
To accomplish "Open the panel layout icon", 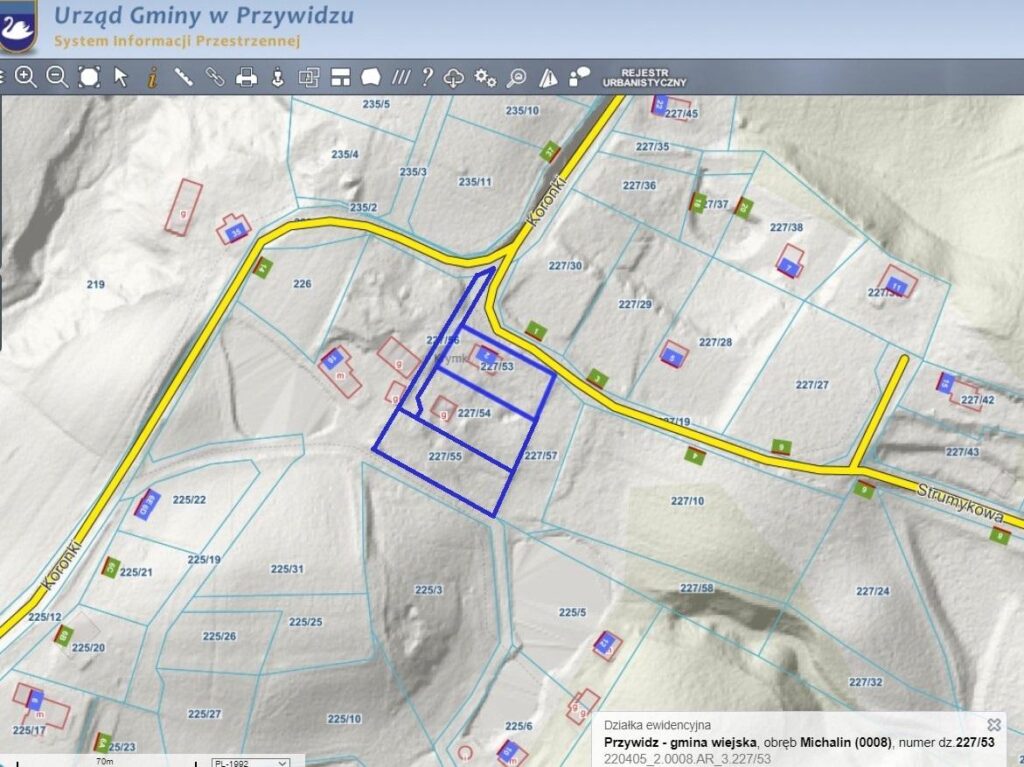I will pos(340,77).
